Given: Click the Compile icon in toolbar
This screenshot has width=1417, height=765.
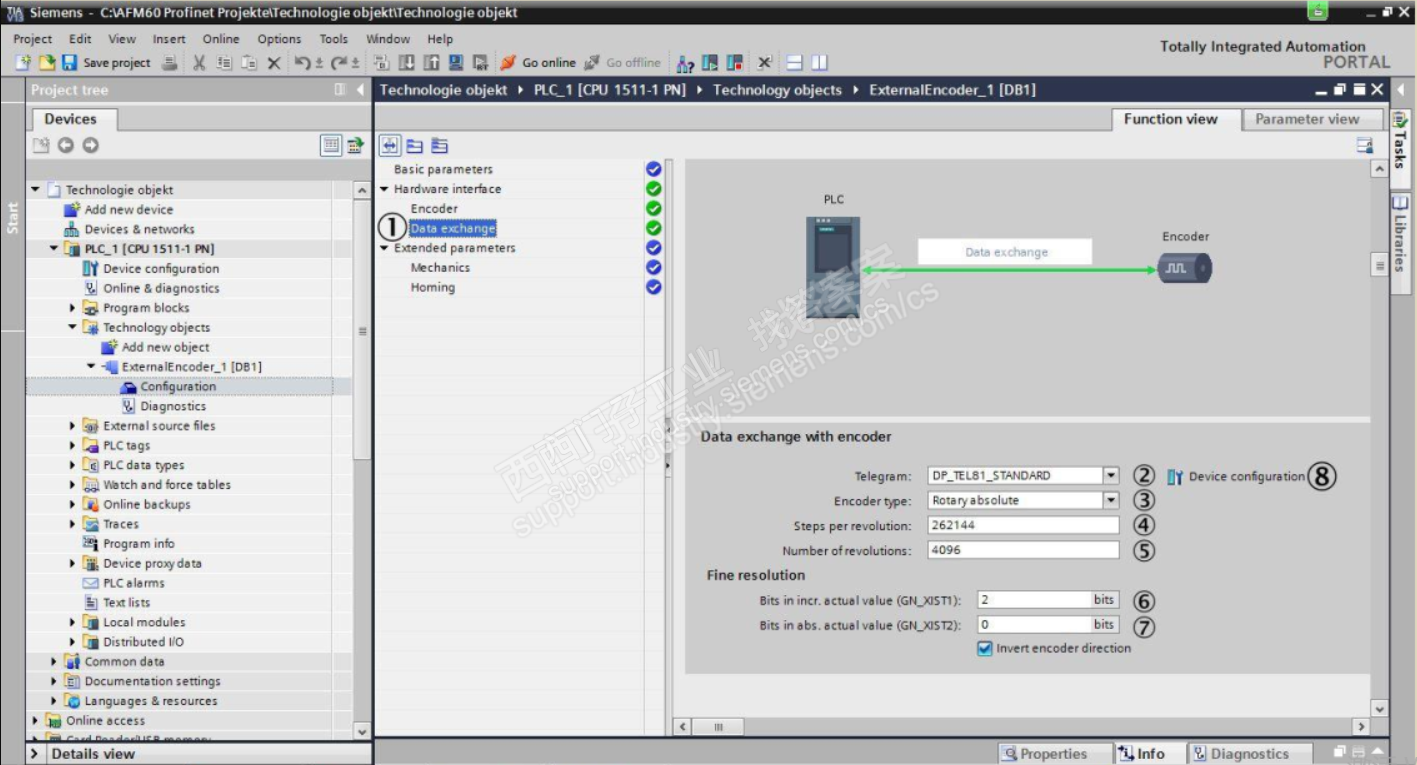Looking at the screenshot, I should click(x=381, y=63).
